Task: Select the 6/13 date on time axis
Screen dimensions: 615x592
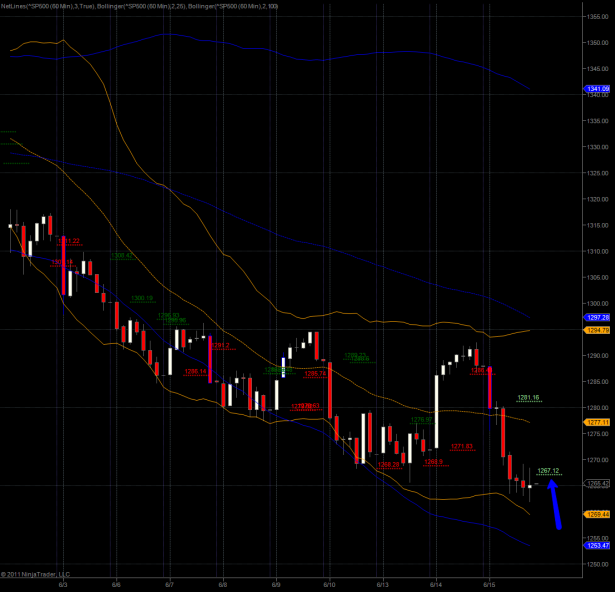Action: point(382,583)
